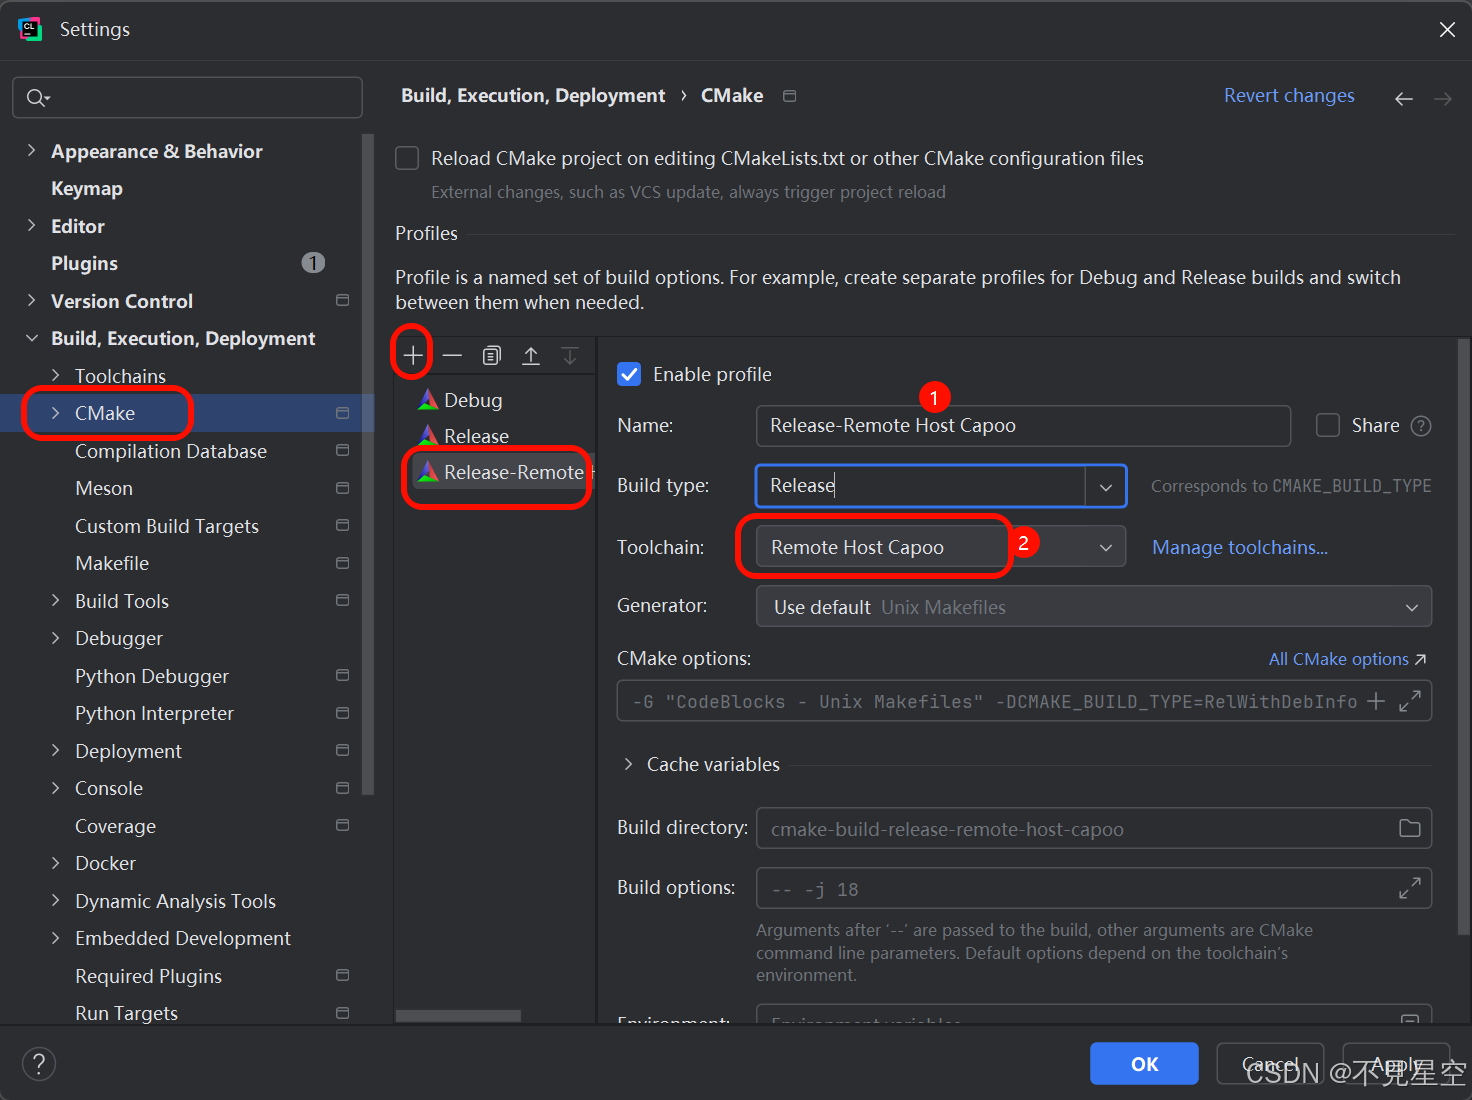Viewport: 1472px width, 1100px height.
Task: Click project icon next to Run Targets
Action: pyautogui.click(x=342, y=1013)
